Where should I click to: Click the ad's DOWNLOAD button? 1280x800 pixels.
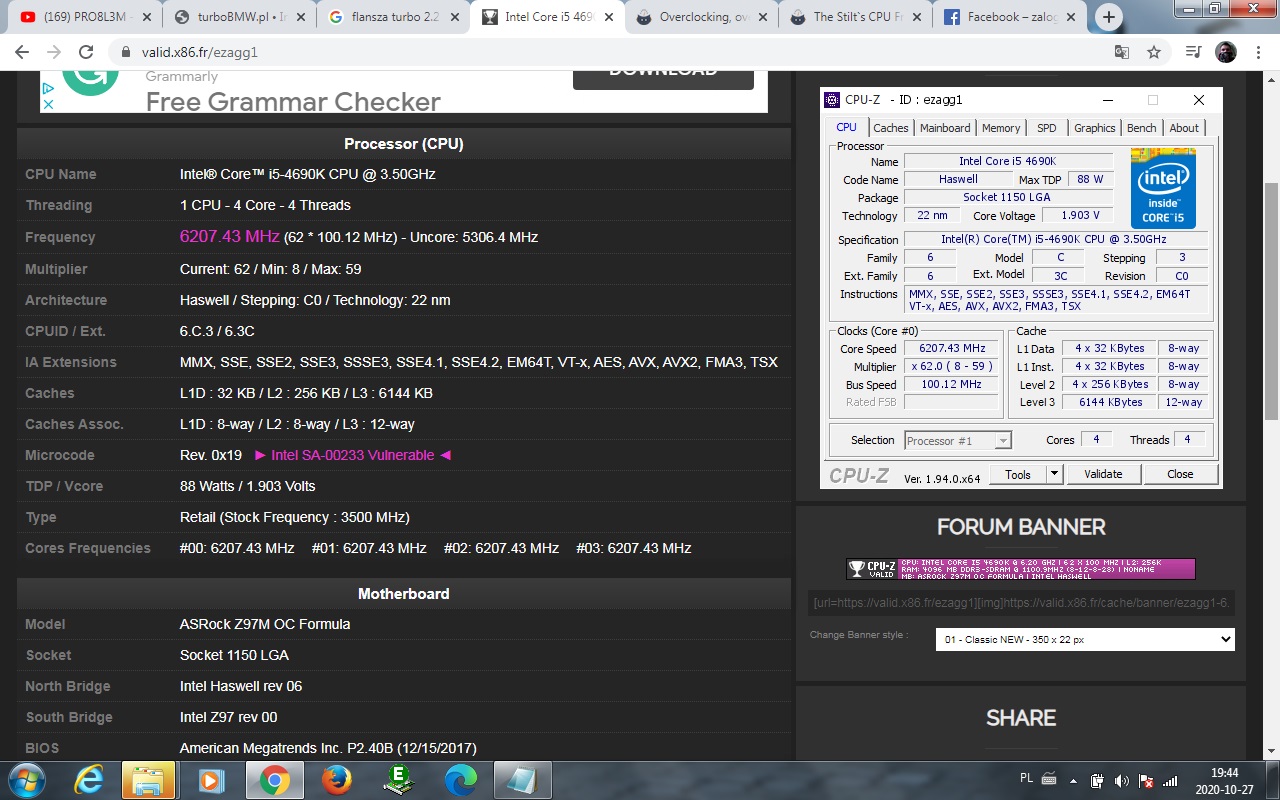[663, 77]
